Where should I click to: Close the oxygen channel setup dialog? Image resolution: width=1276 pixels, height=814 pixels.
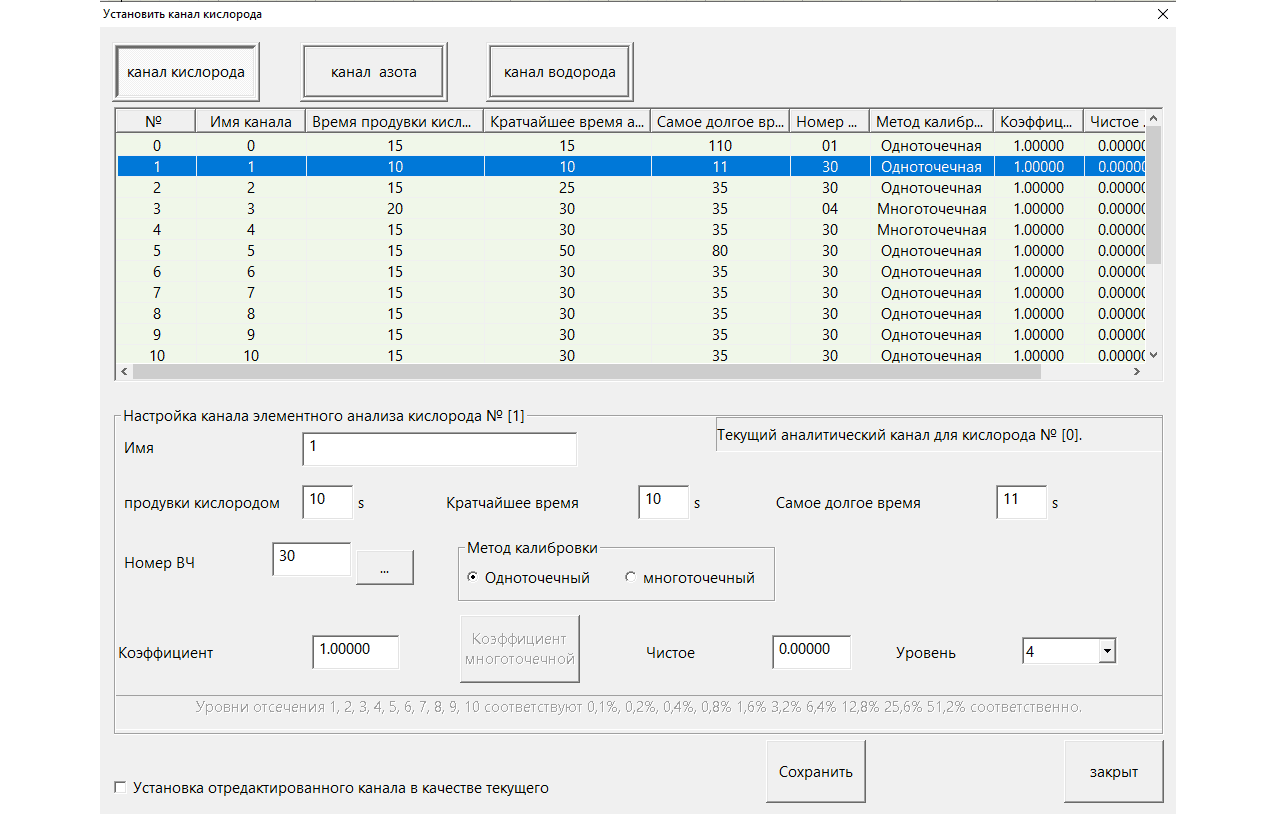[1161, 15]
